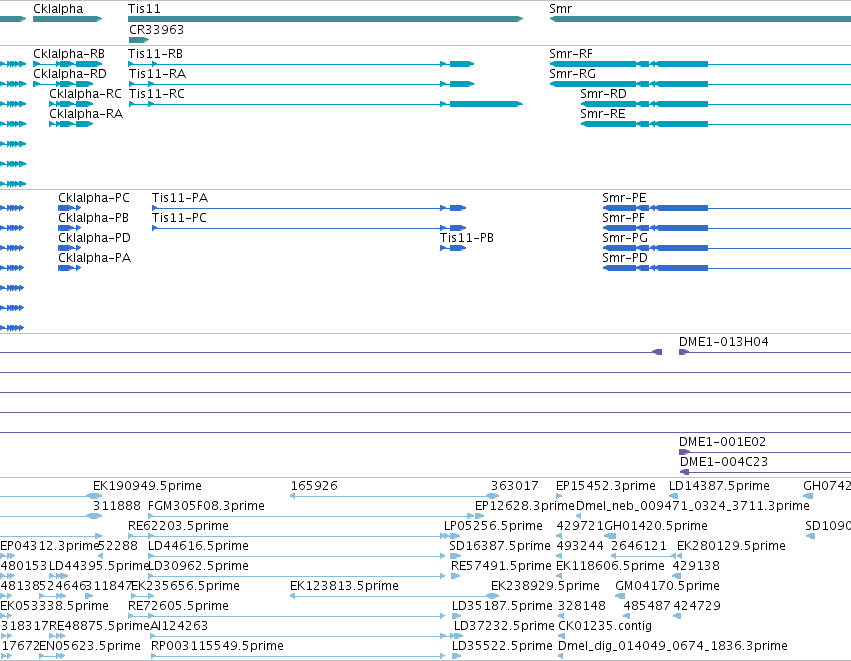Select protein Smr-PF label

[624, 218]
